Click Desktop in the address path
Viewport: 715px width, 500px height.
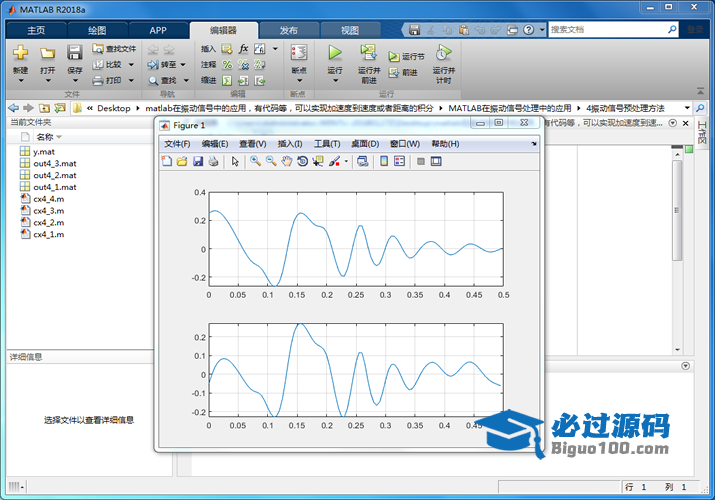coord(114,108)
